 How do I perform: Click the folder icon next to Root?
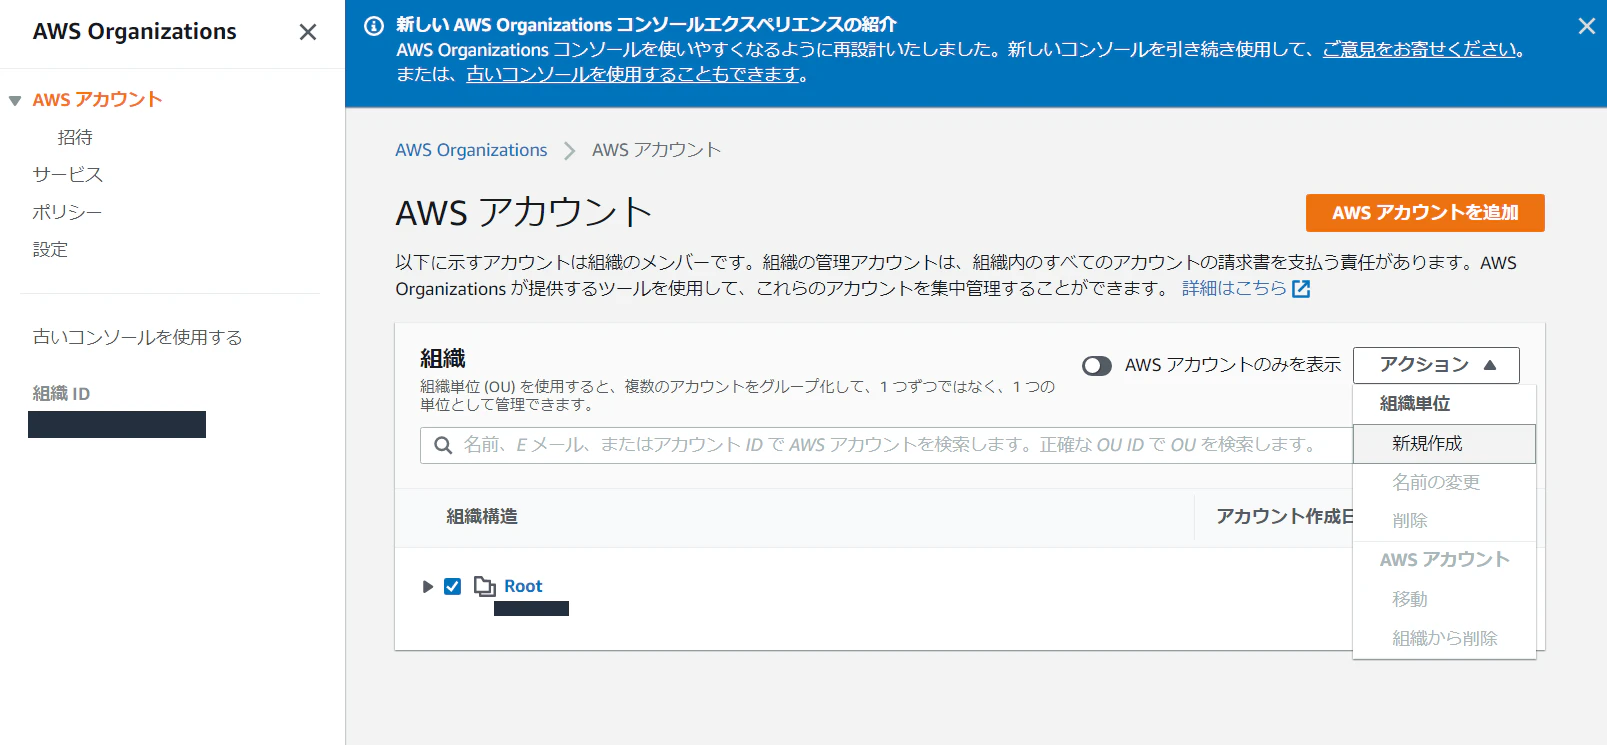485,586
